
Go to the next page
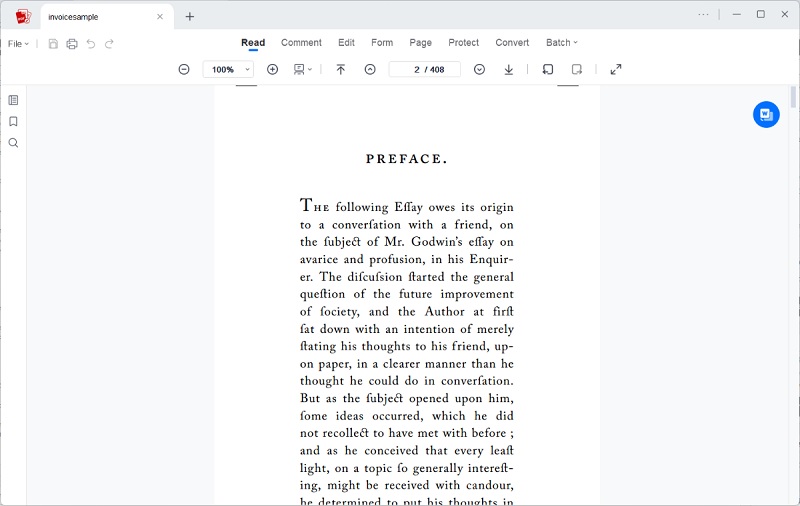[x=479, y=69]
